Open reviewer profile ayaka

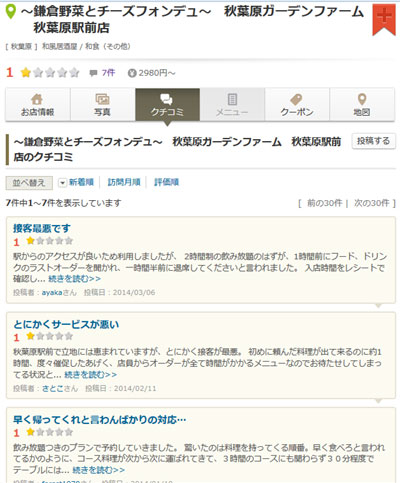(52, 293)
